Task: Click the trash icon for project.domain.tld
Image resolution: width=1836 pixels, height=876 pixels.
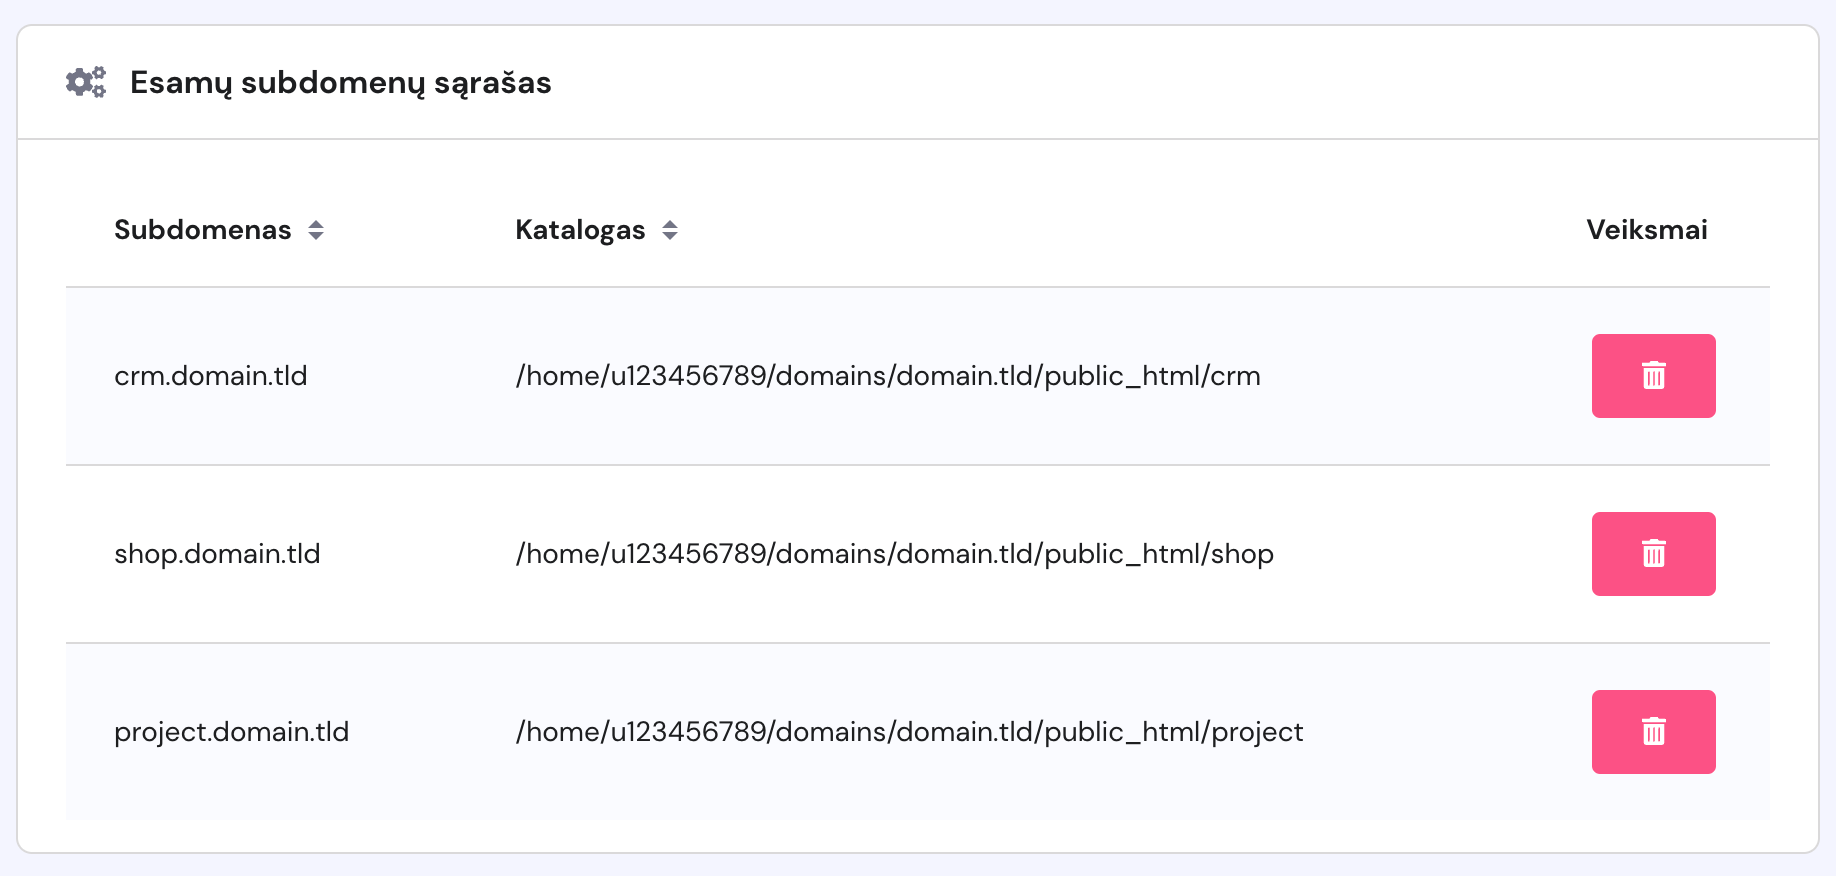Action: [x=1653, y=731]
